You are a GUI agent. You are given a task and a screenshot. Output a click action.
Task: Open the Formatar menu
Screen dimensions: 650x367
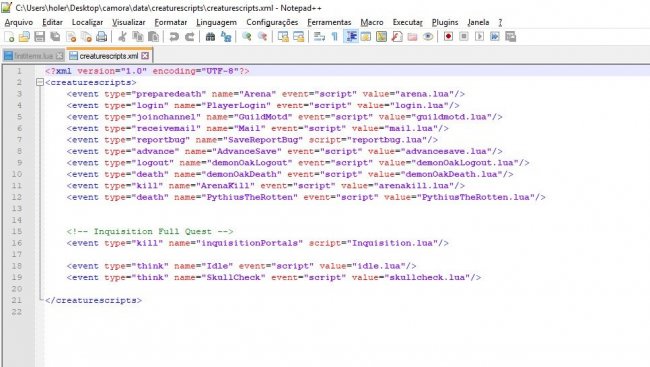coord(171,22)
